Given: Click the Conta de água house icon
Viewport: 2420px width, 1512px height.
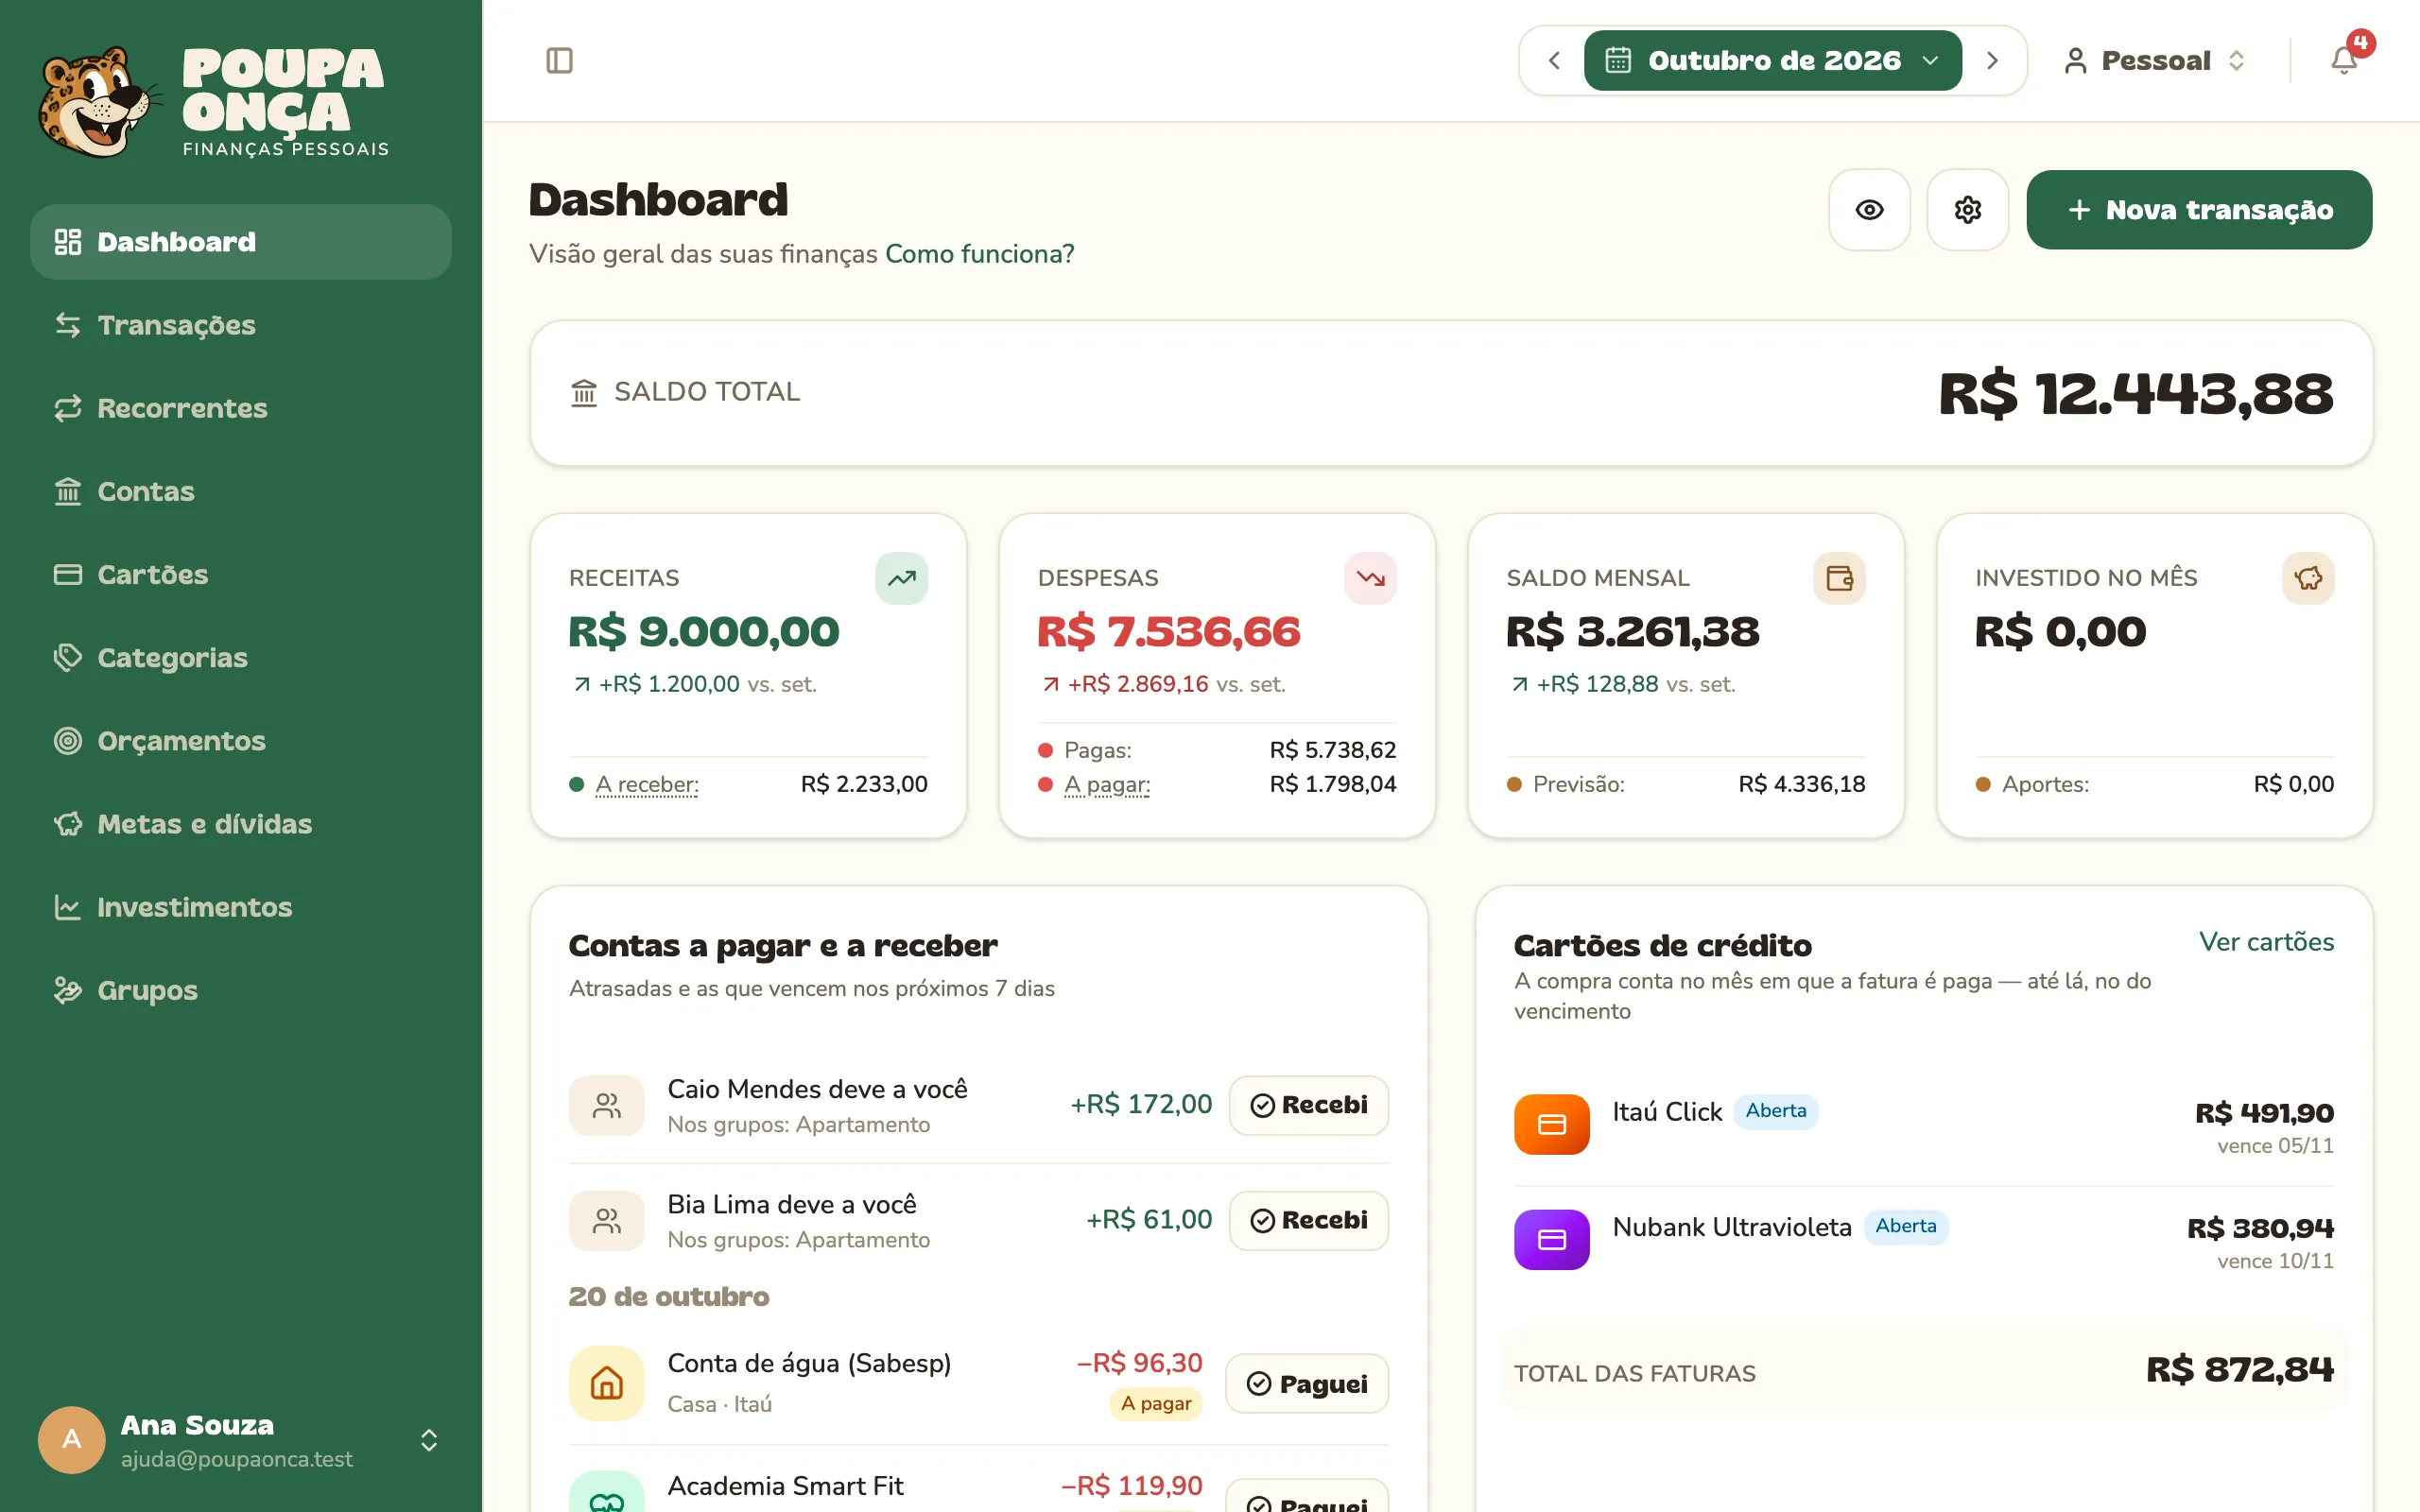Looking at the screenshot, I should tap(606, 1383).
